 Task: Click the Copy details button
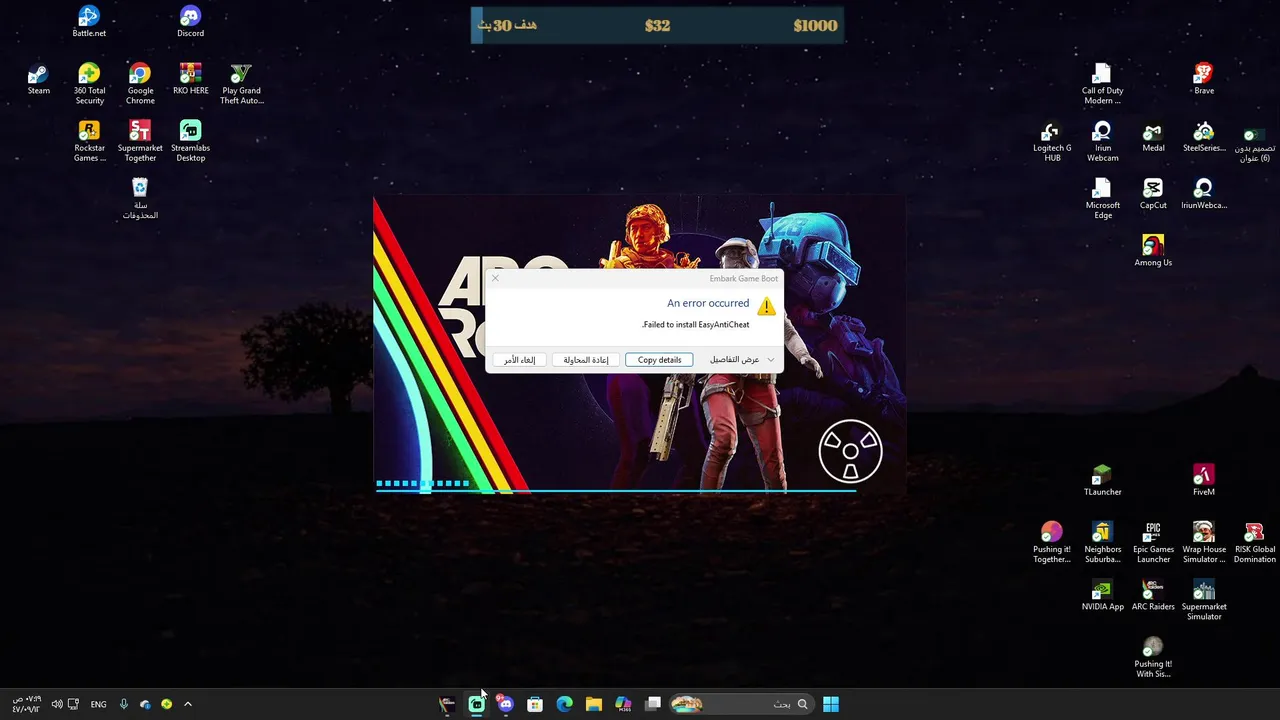[x=659, y=360]
